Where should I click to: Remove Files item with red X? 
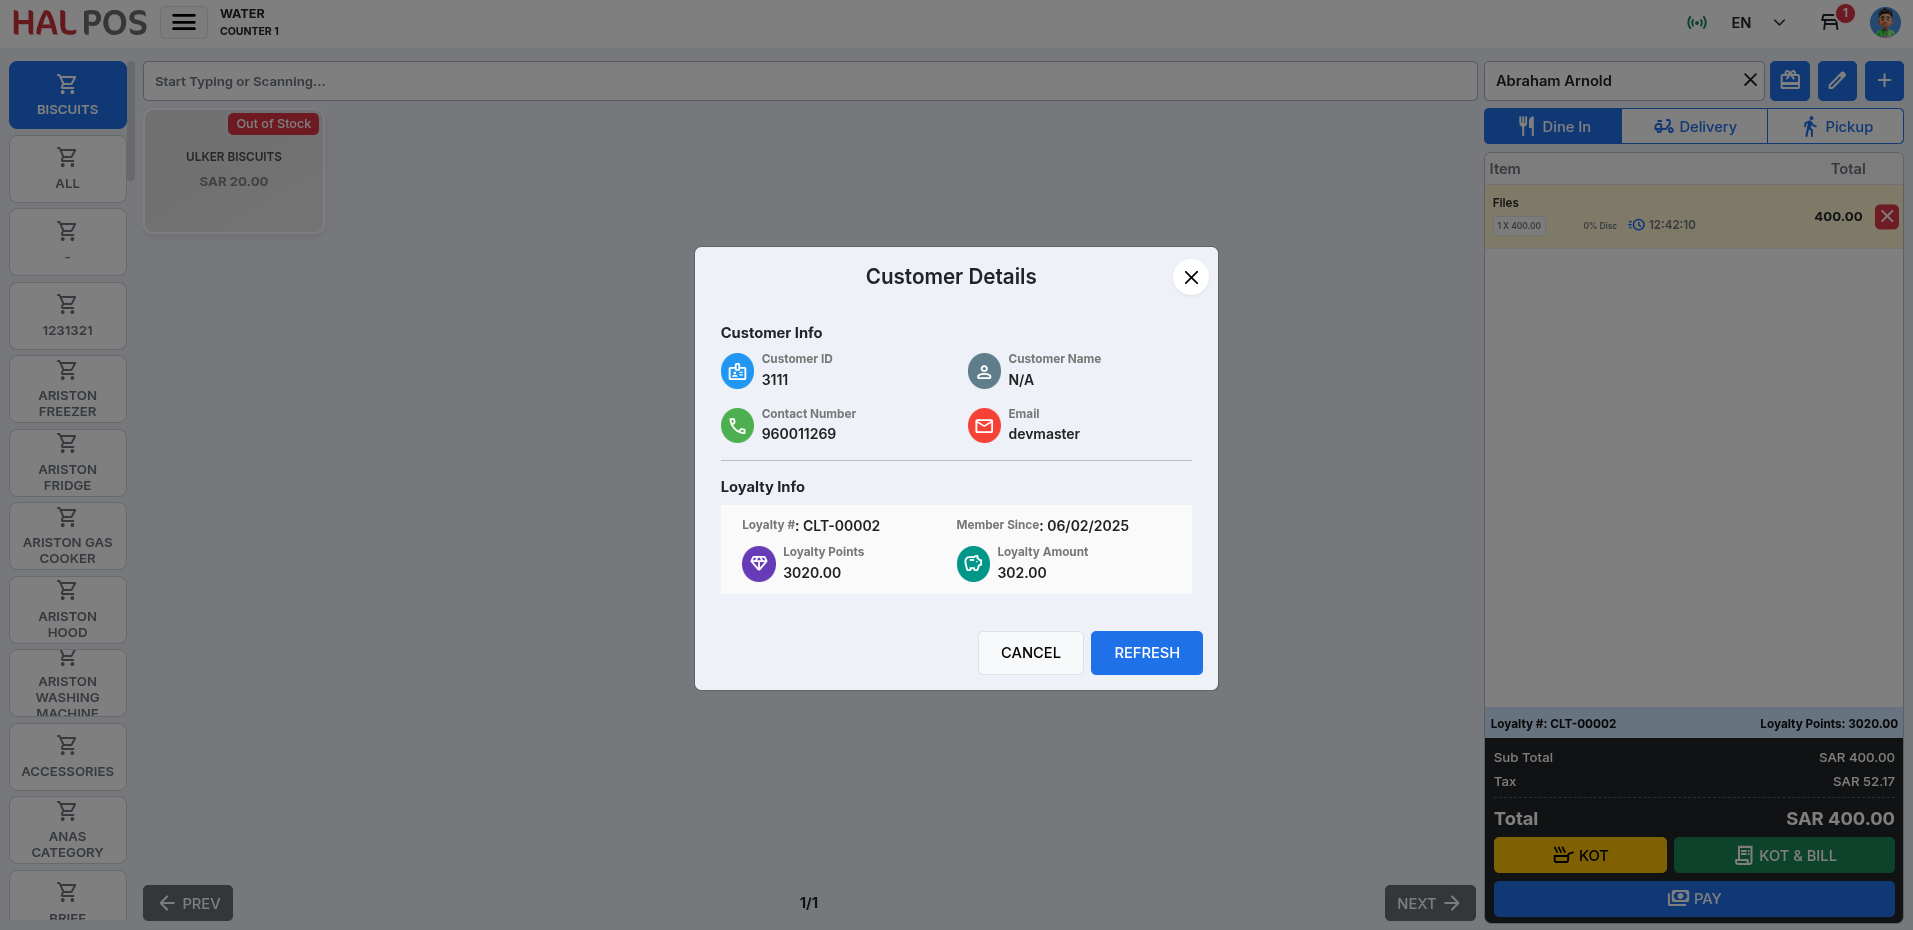click(x=1886, y=216)
